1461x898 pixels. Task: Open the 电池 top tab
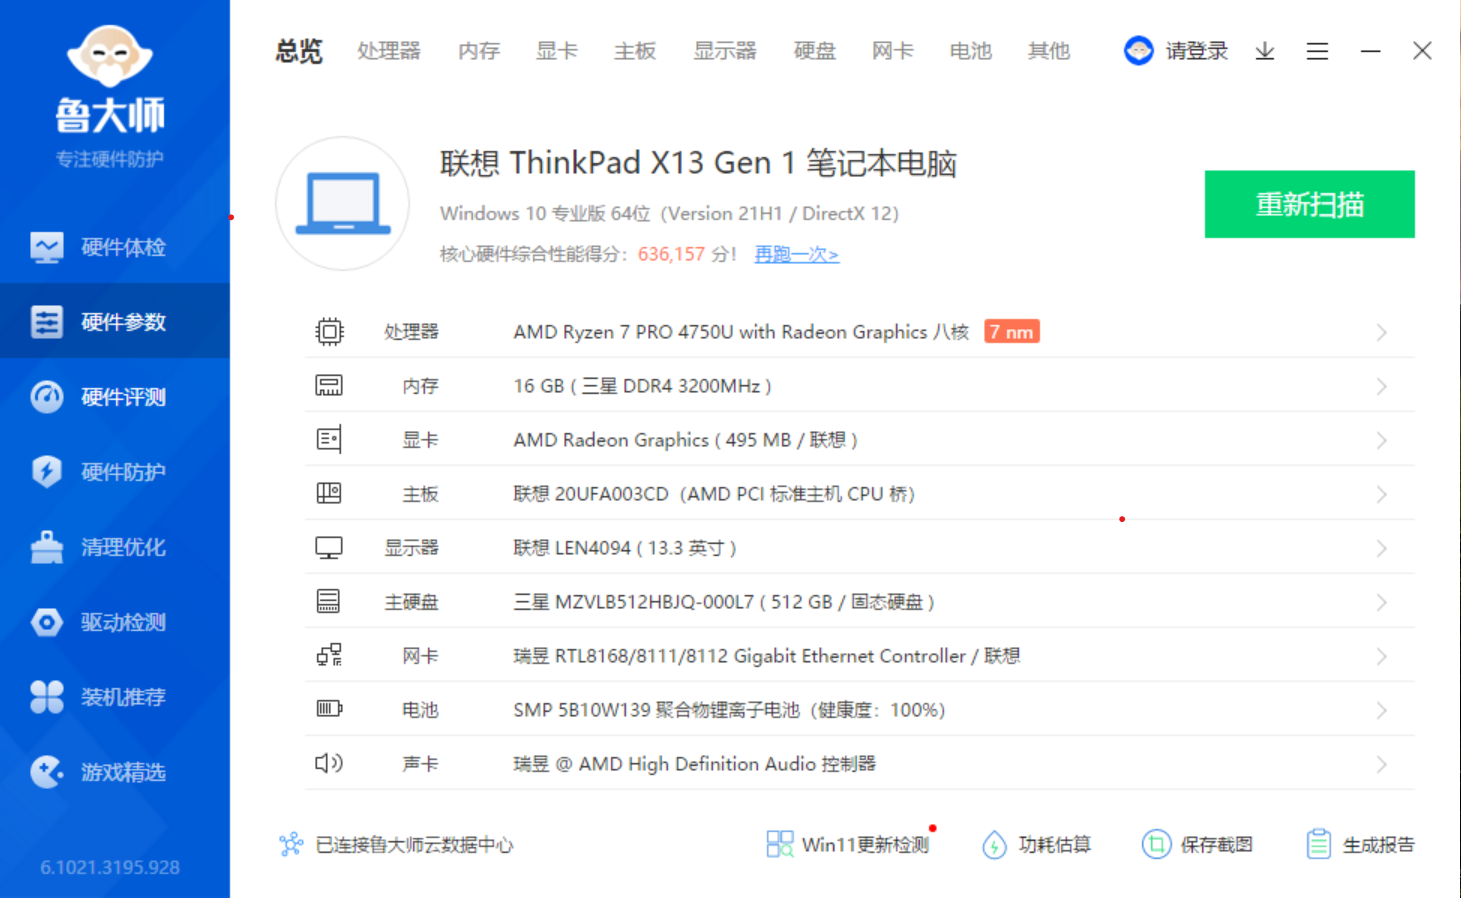pos(971,51)
